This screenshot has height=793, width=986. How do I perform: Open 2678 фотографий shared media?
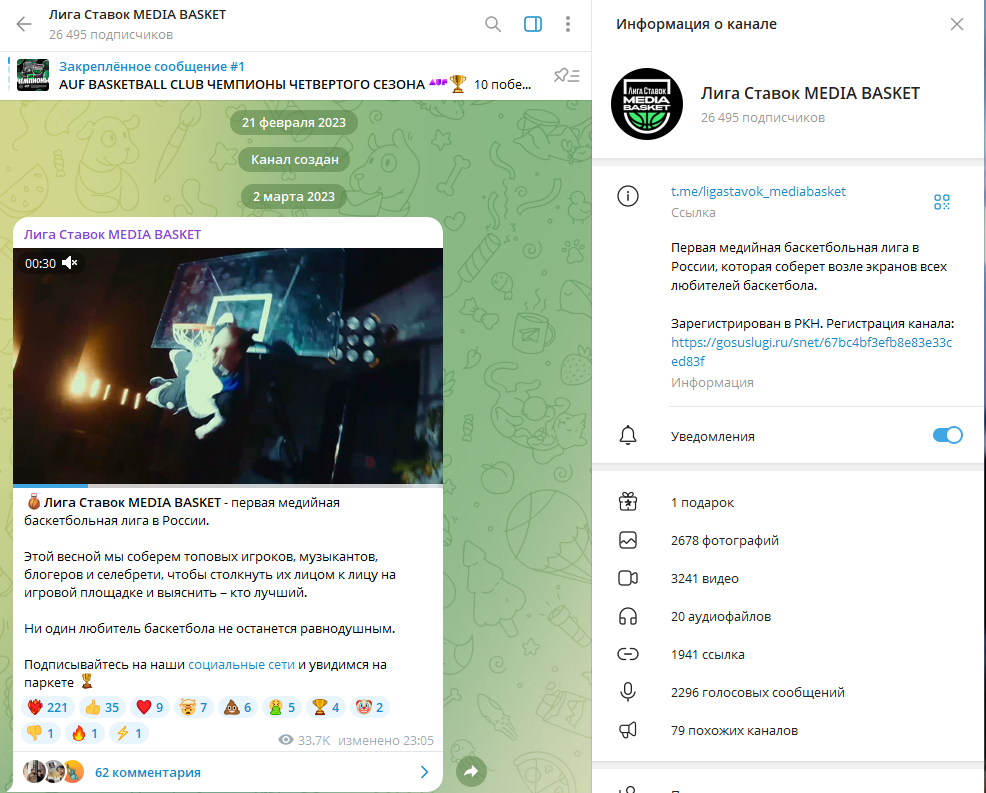(789, 540)
